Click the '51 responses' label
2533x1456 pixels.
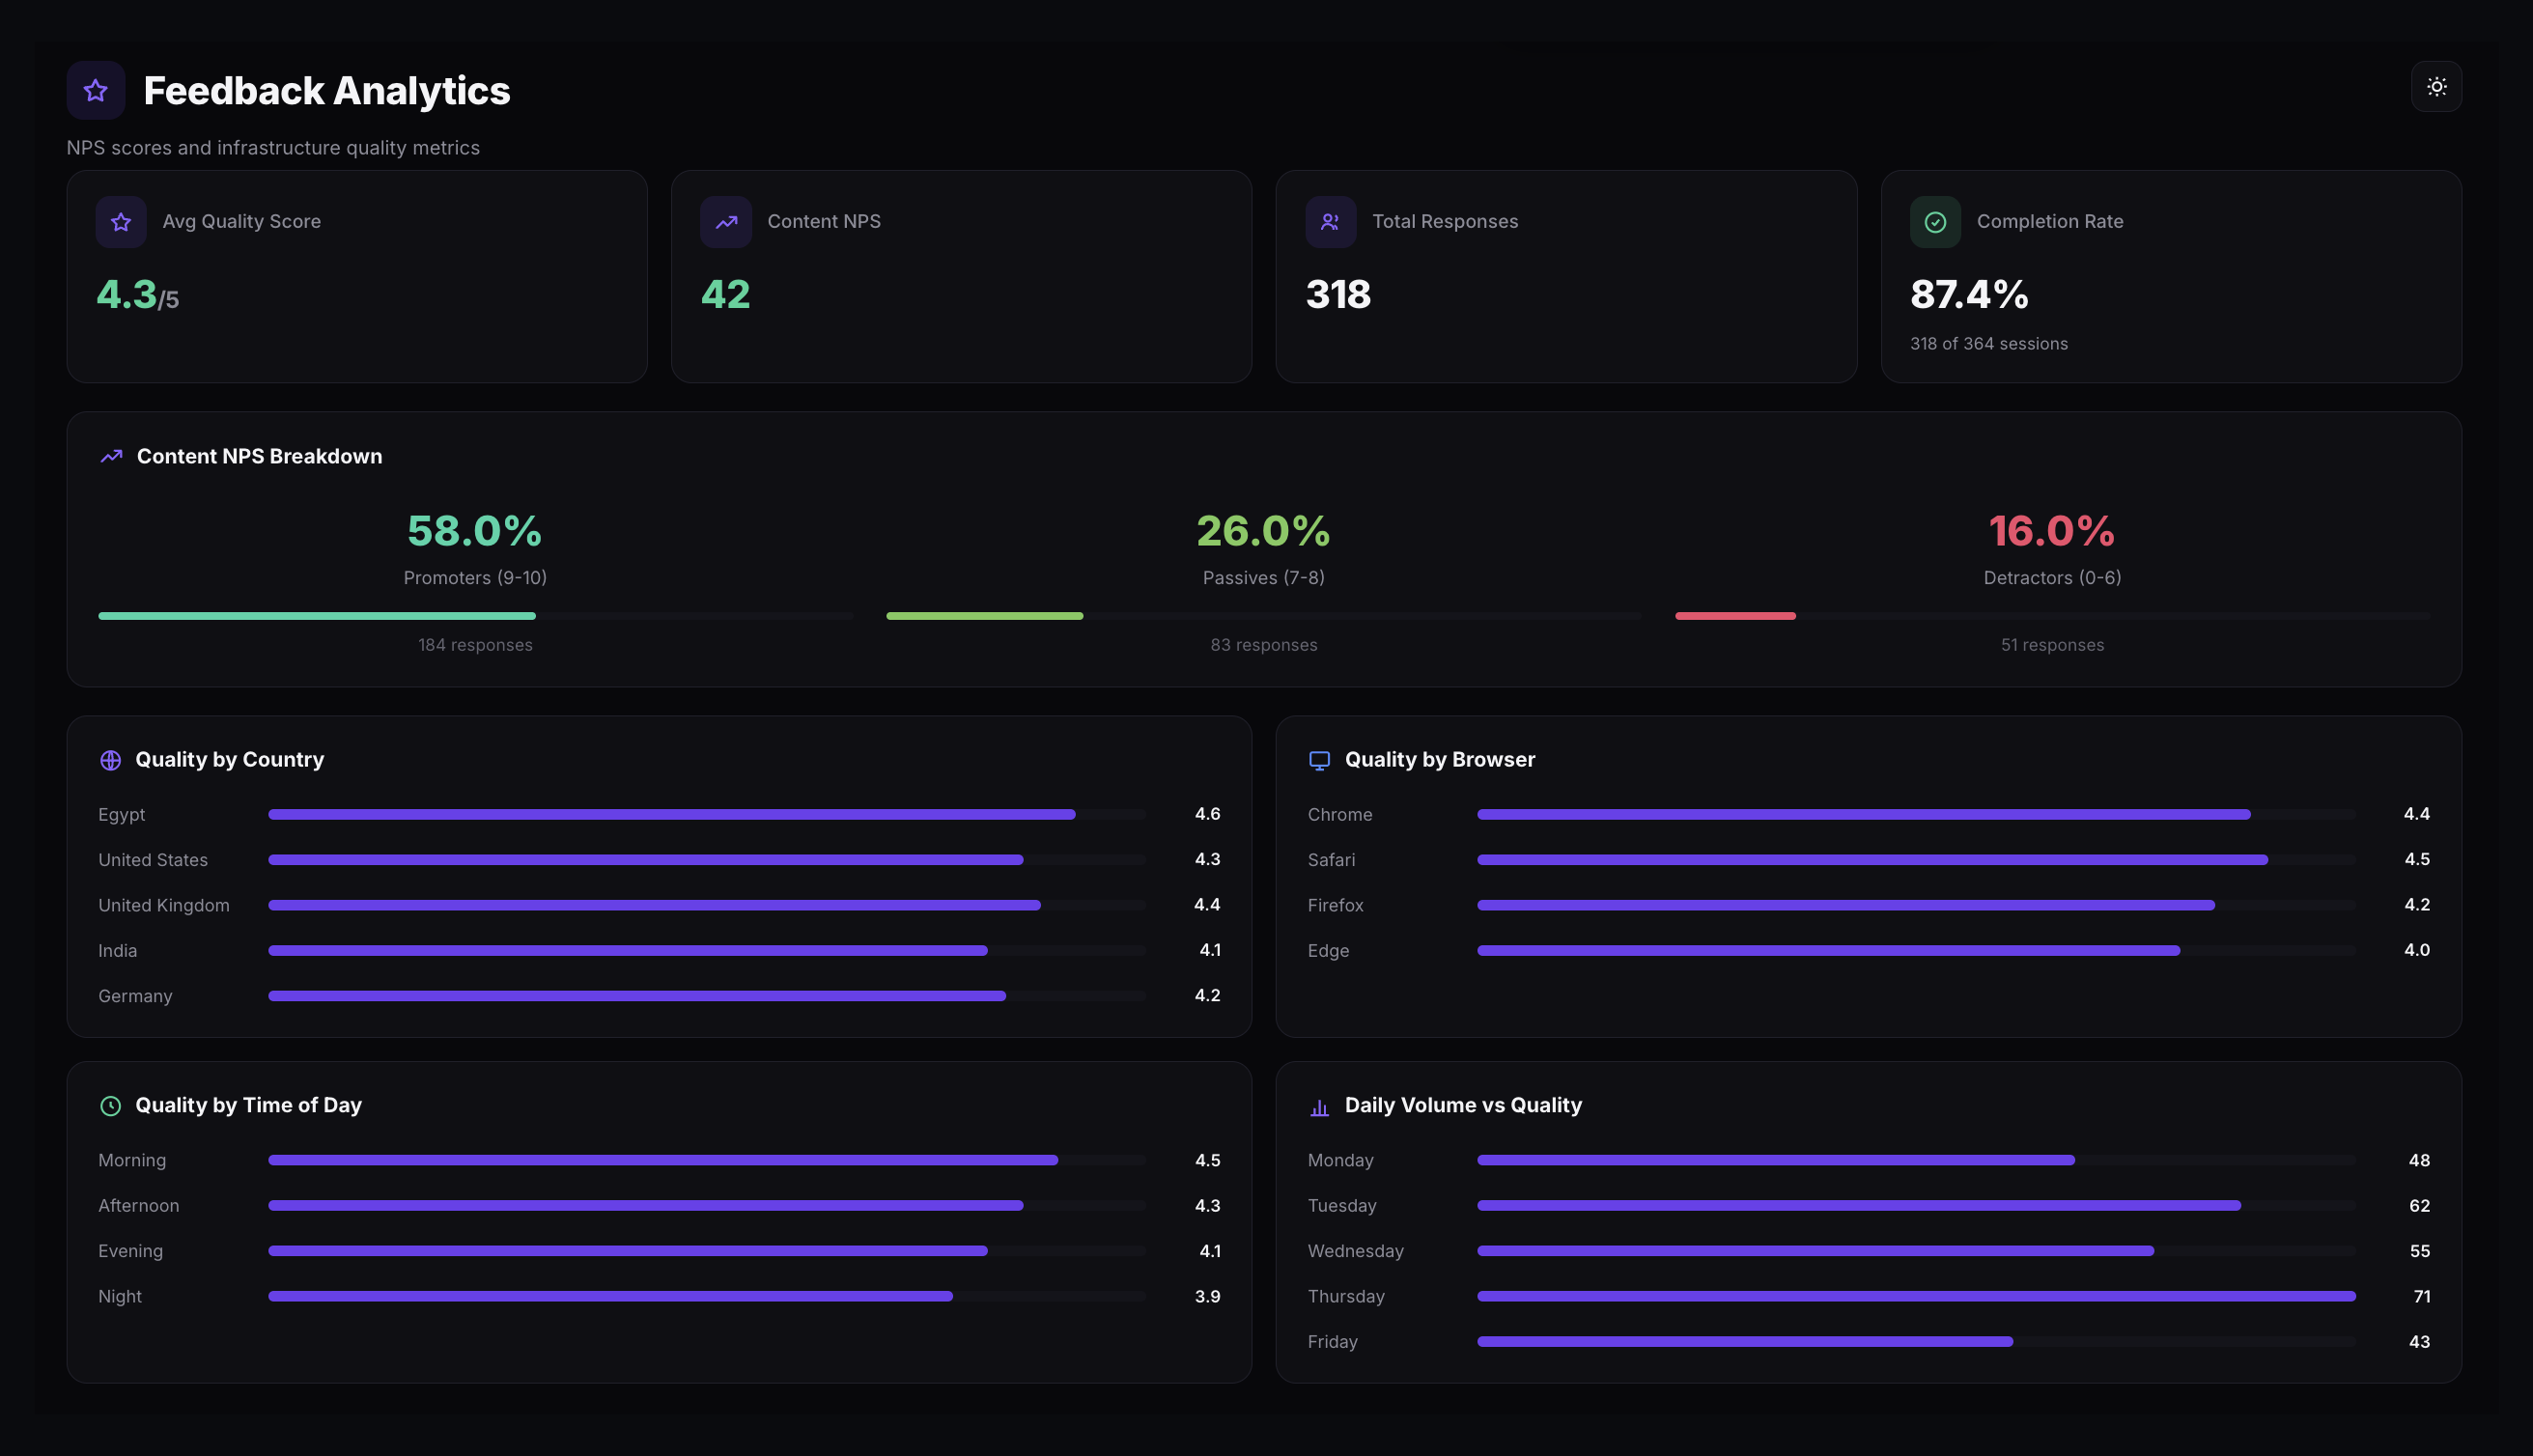click(2052, 645)
